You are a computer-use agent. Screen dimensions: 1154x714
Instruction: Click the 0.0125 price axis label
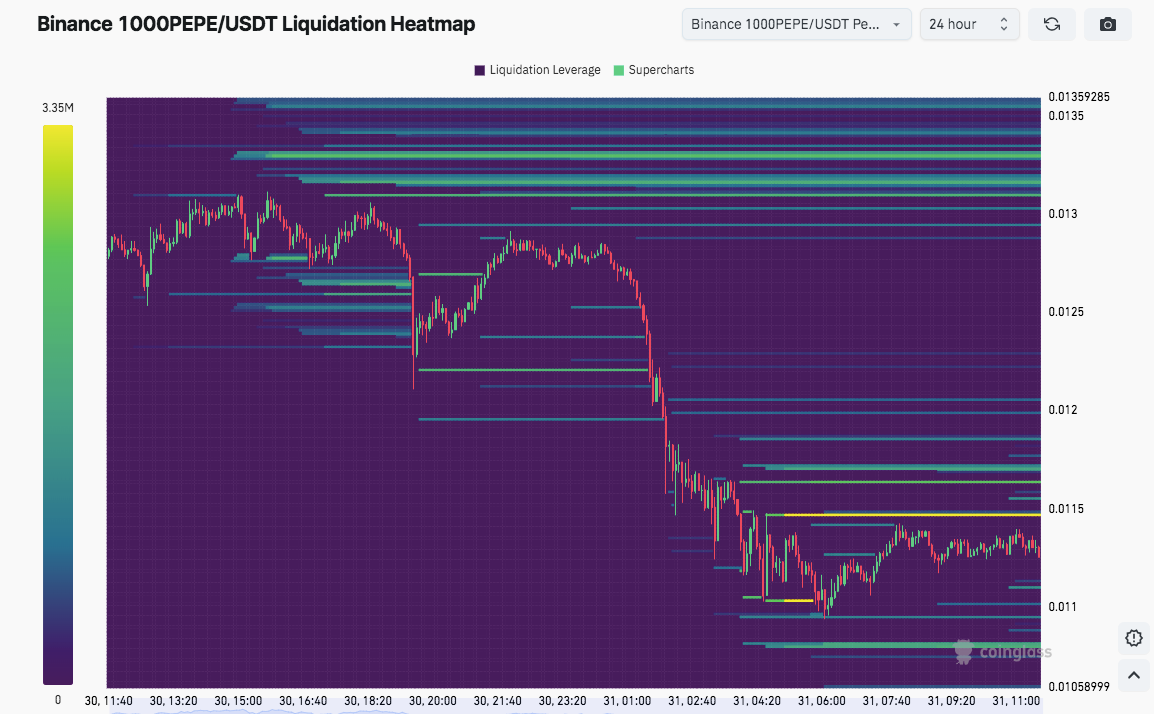click(1066, 311)
